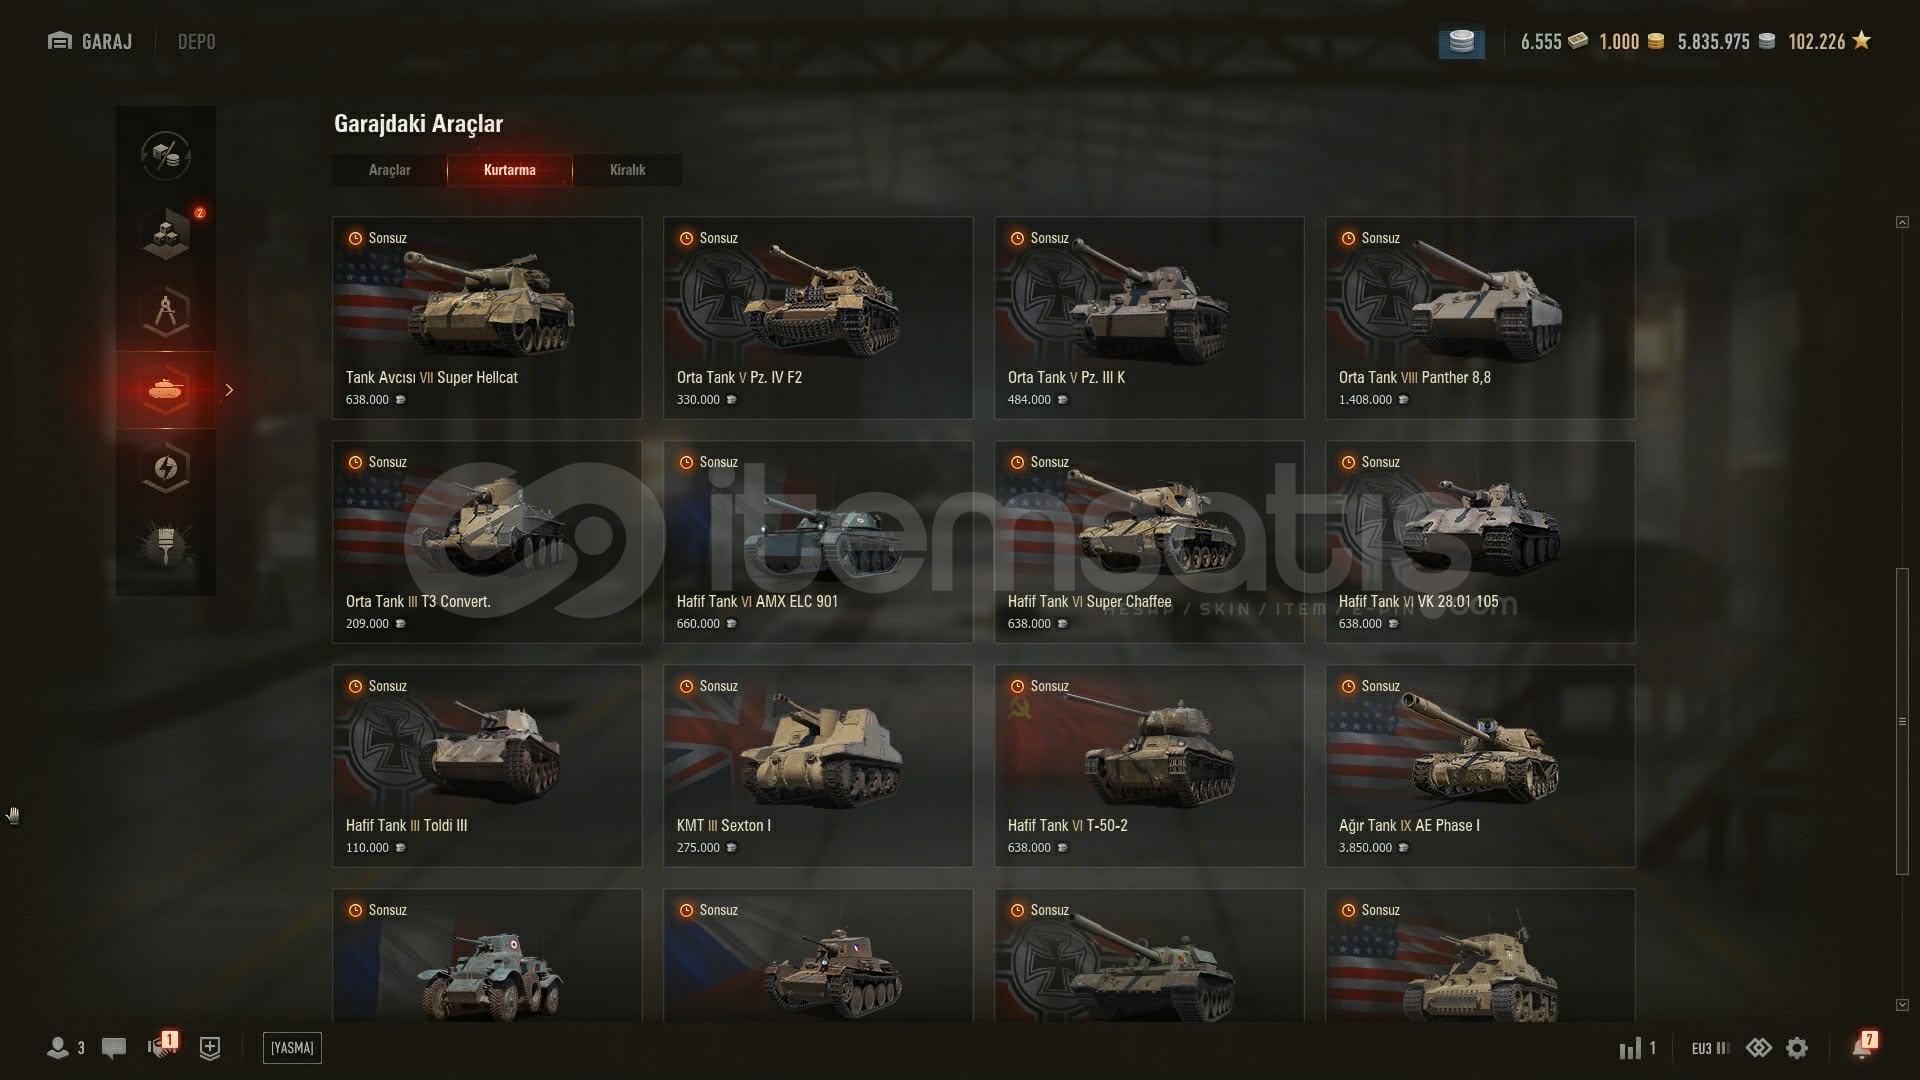
Task: Open the paint brush customization sidebar icon
Action: click(166, 545)
